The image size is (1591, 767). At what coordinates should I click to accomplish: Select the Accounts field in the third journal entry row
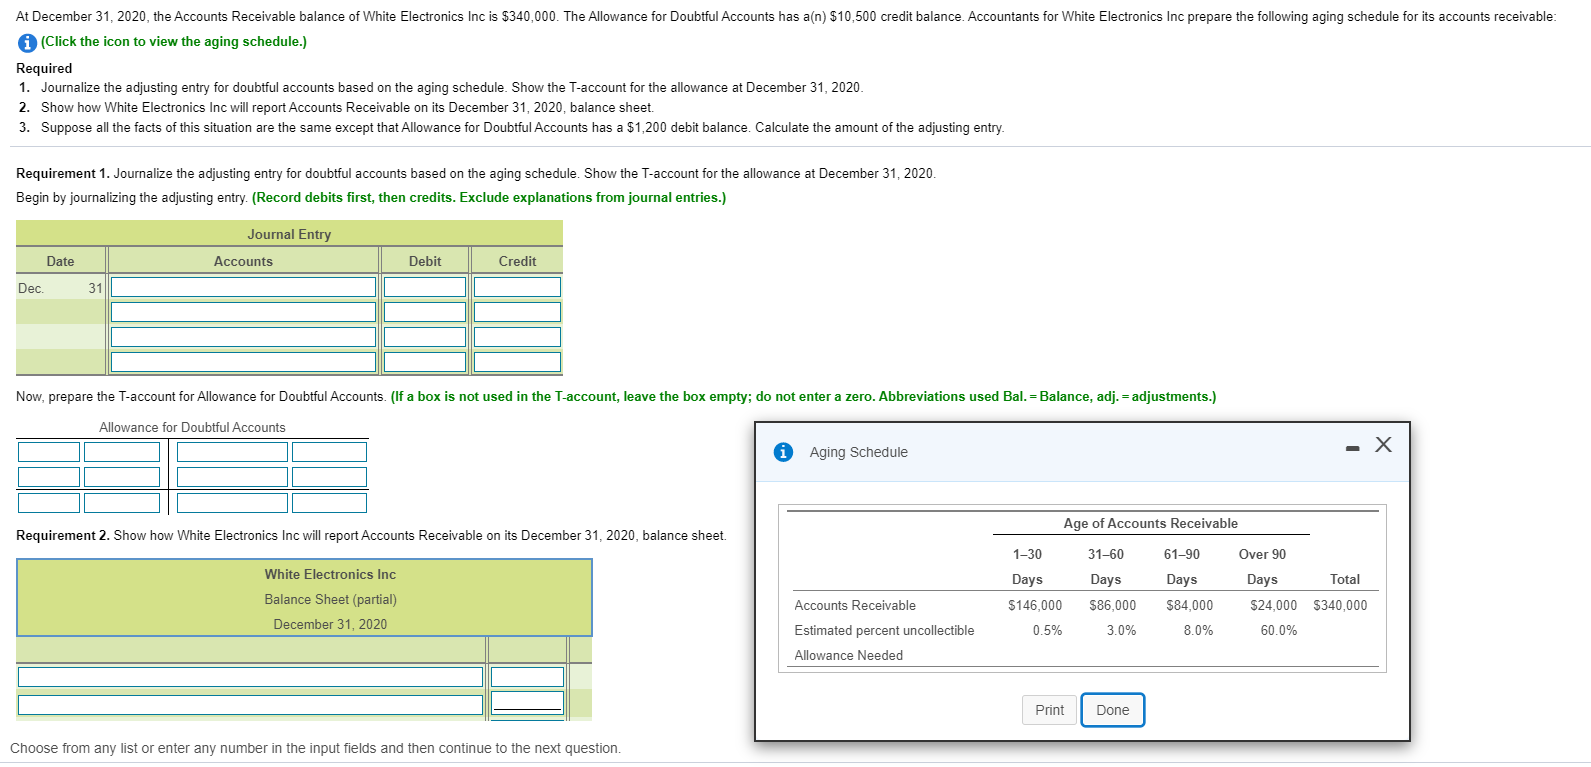(243, 337)
